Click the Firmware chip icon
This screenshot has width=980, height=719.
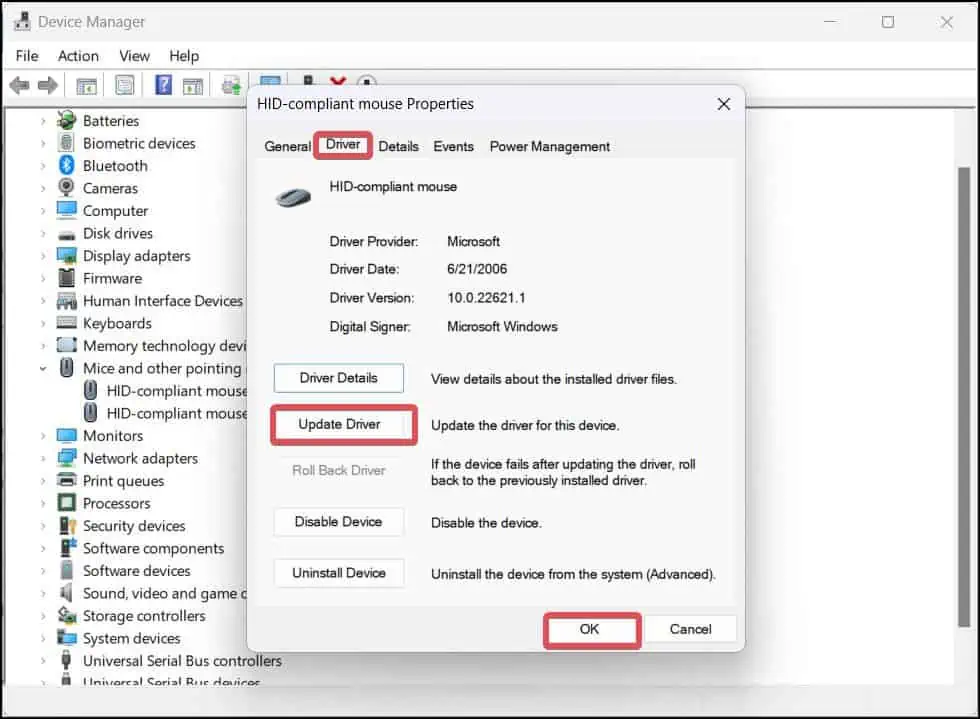point(66,278)
